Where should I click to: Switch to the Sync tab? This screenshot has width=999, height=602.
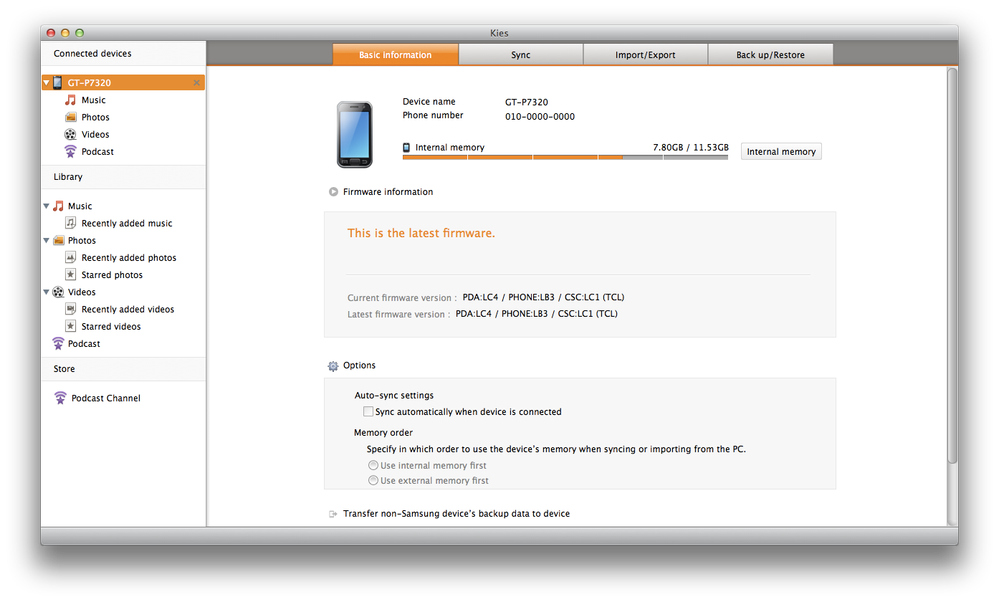pos(520,55)
